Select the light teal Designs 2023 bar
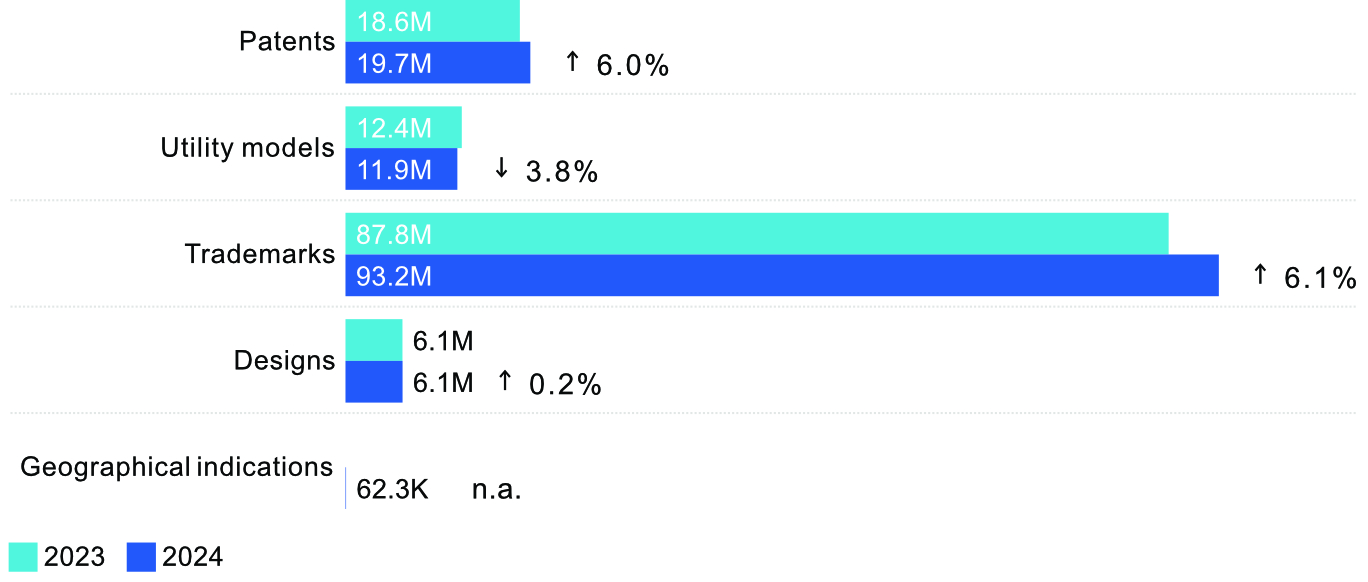 point(373,340)
